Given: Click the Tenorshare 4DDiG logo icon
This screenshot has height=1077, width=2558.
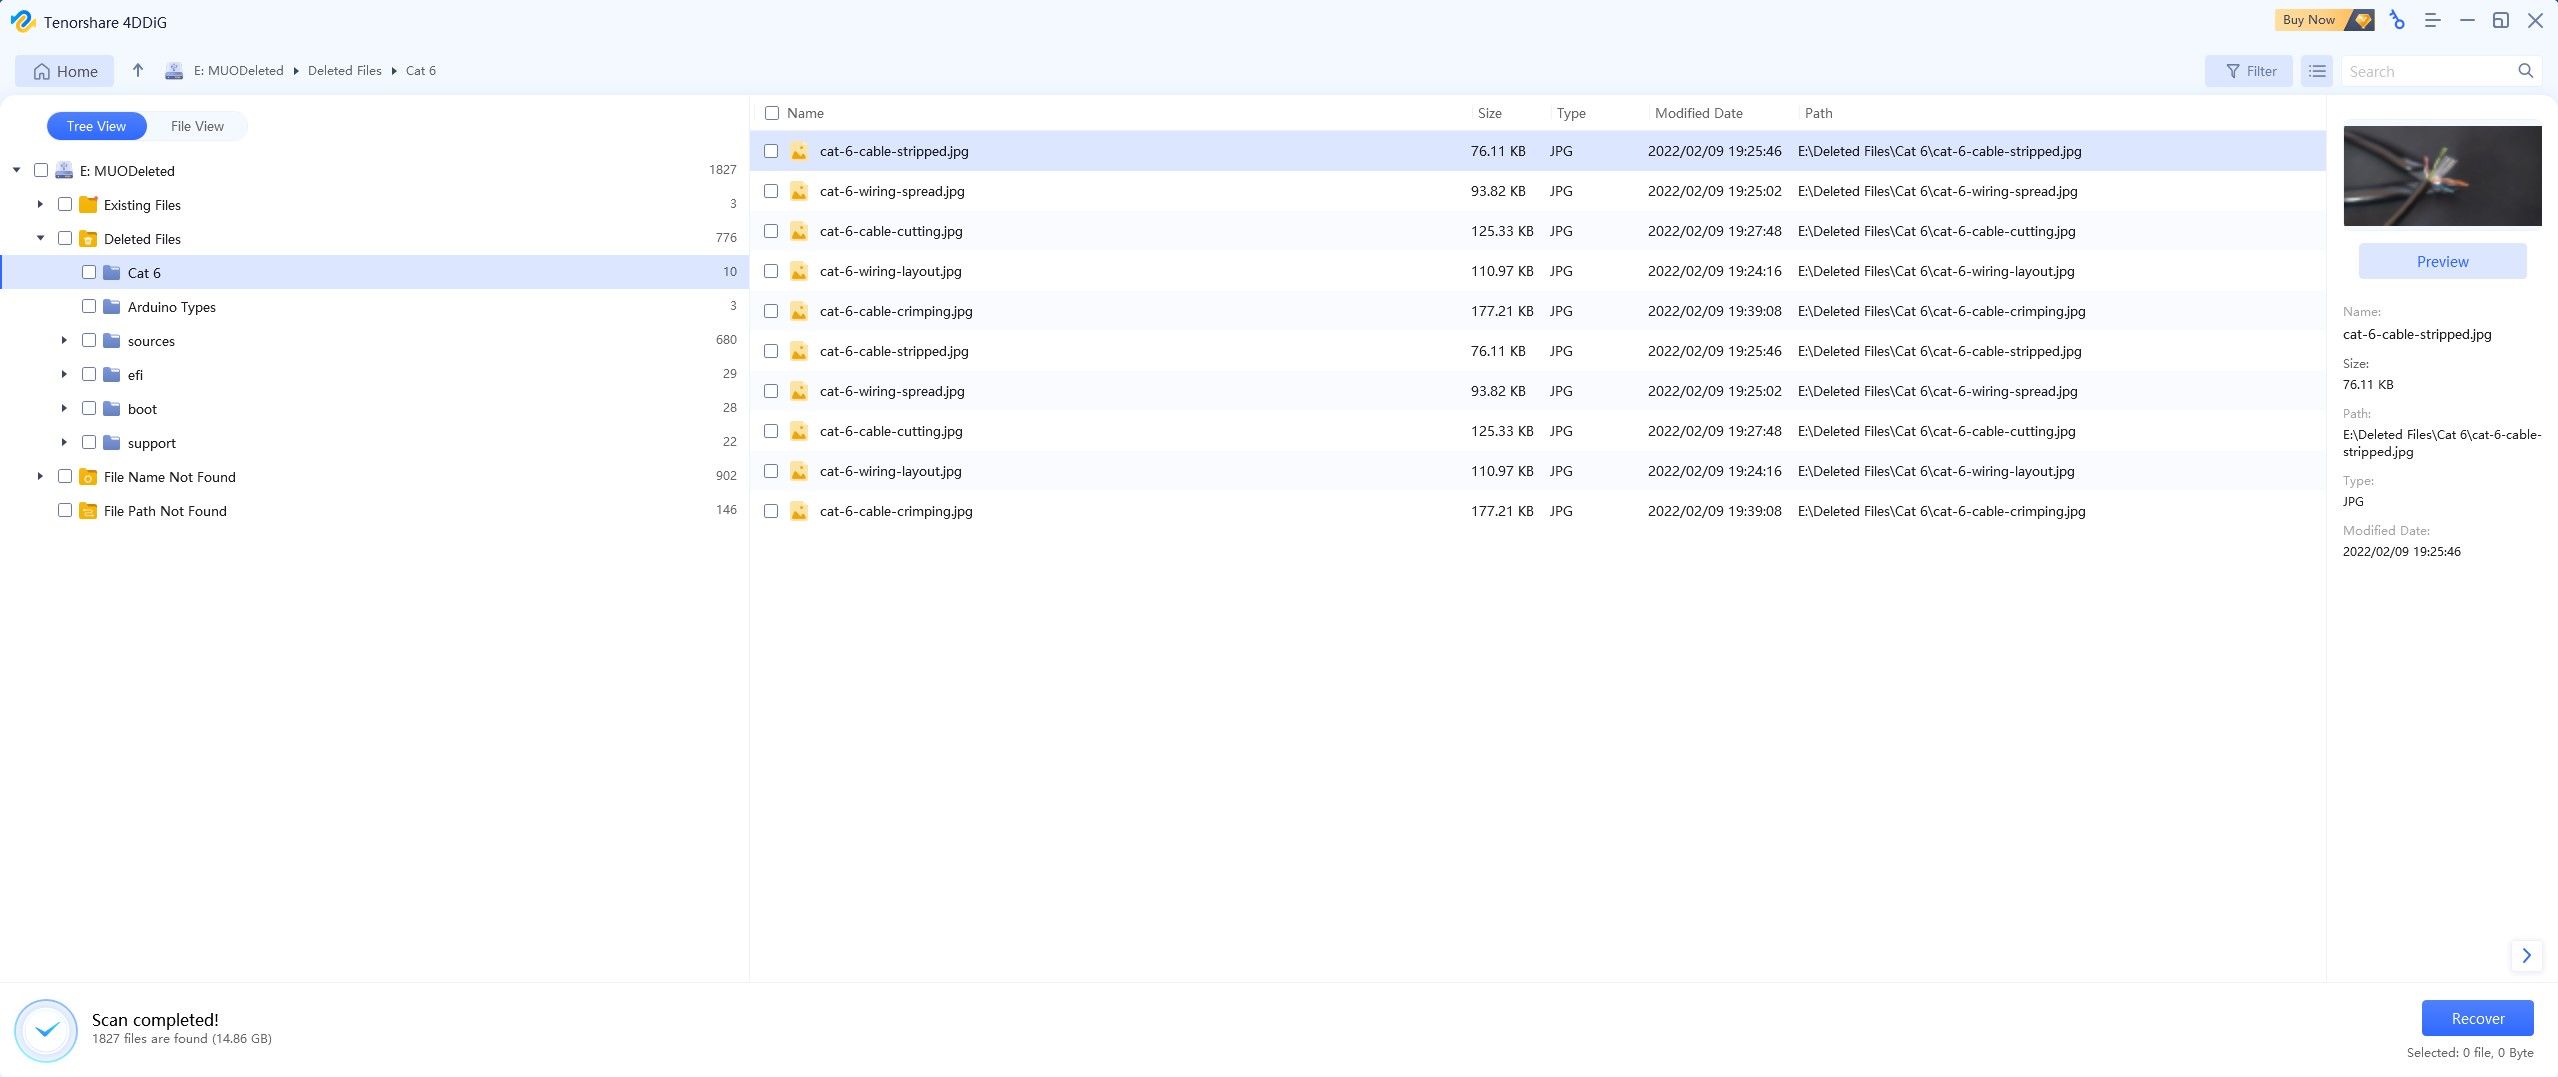Looking at the screenshot, I should (x=22, y=21).
